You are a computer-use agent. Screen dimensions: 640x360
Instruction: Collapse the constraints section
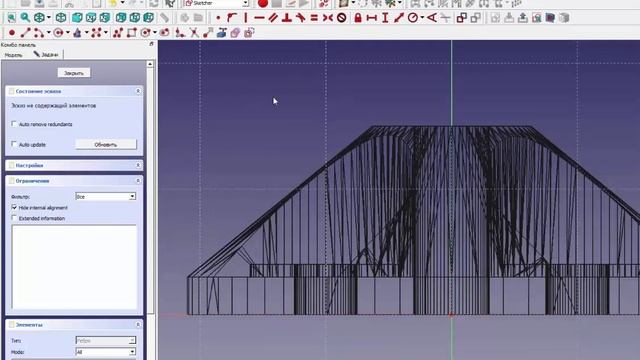[x=138, y=180]
